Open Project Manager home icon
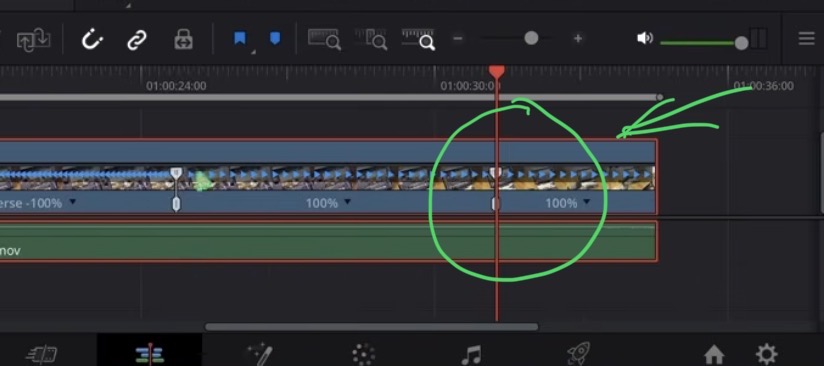Image resolution: width=824 pixels, height=366 pixels. point(714,355)
